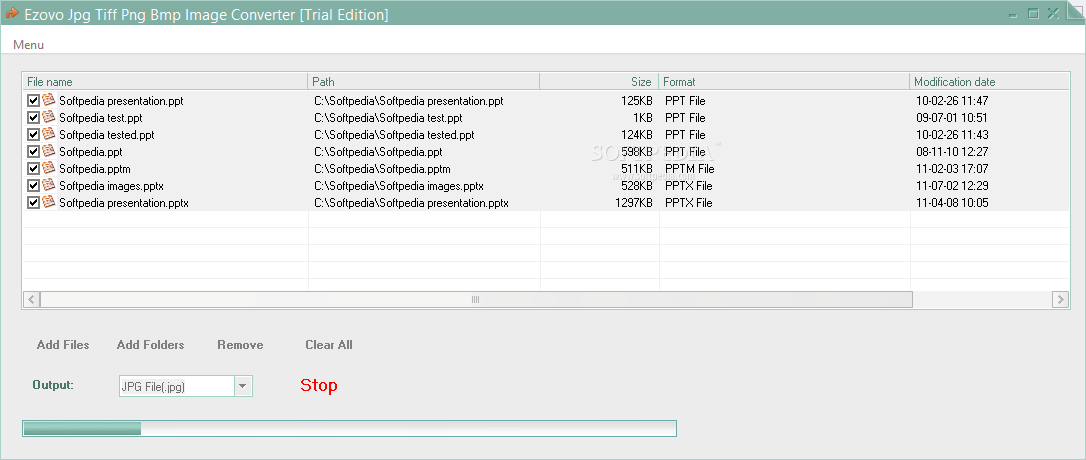Click the left scroll arrow of file list

pos(32,299)
